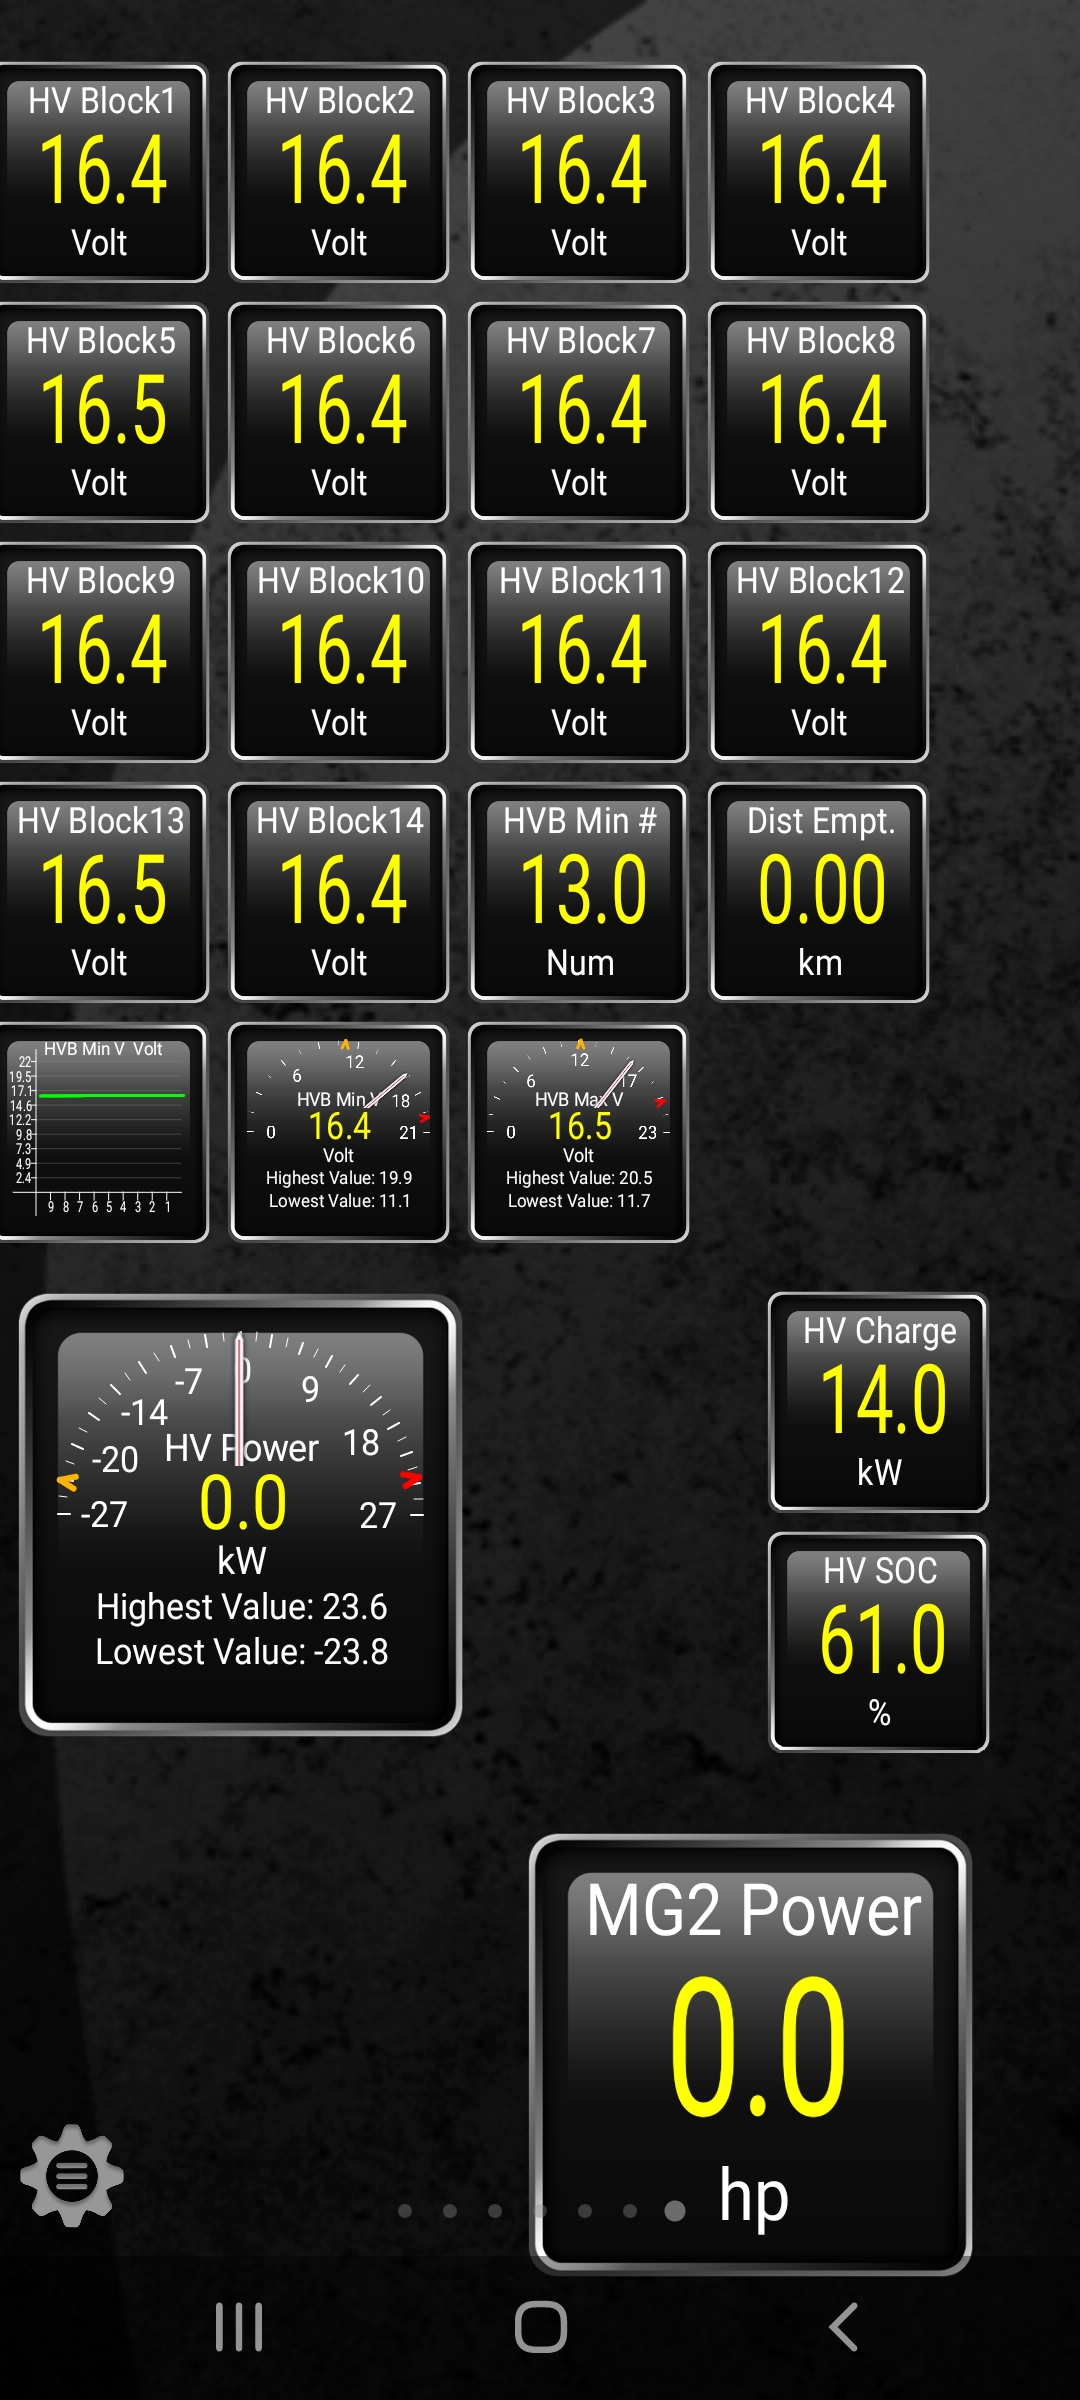Go to the first dashboard page dot
This screenshot has height=2400, width=1080.
pos(405,2211)
